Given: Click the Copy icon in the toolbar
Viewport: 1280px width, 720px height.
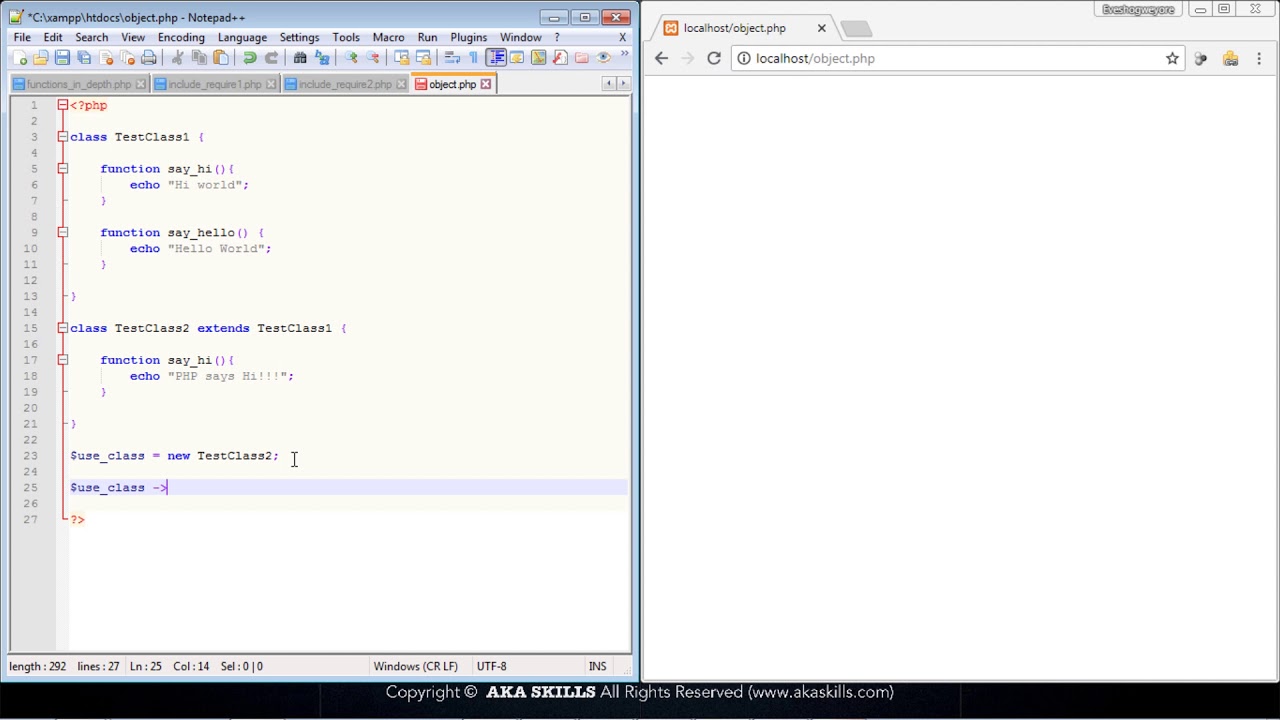Looking at the screenshot, I should click(199, 58).
